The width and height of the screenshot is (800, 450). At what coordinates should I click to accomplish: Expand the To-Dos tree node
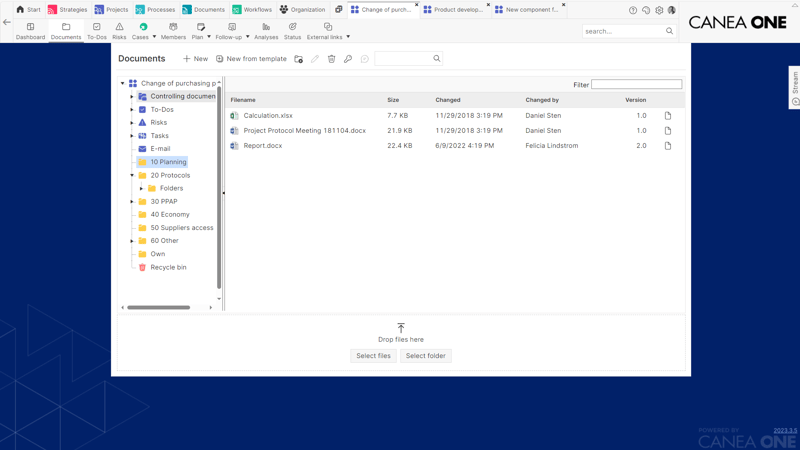[132, 110]
